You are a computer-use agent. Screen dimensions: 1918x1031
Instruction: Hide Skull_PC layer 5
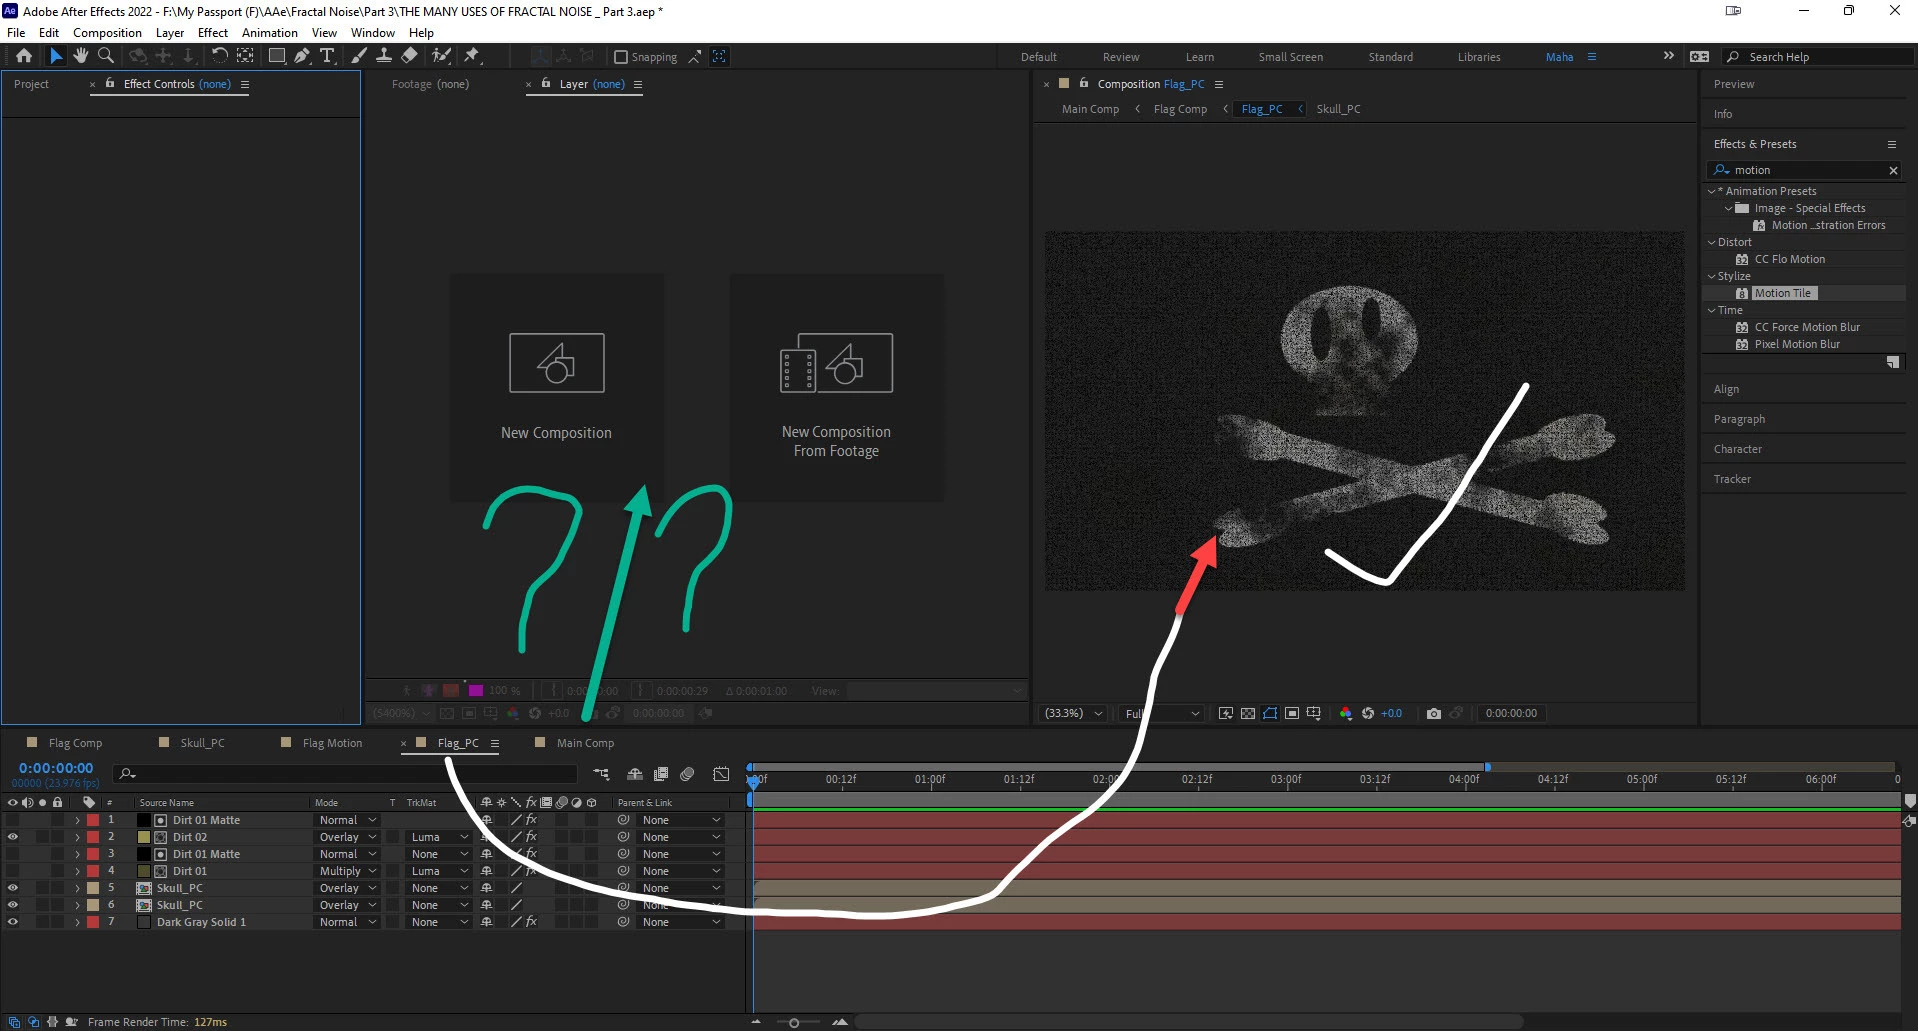tap(12, 888)
